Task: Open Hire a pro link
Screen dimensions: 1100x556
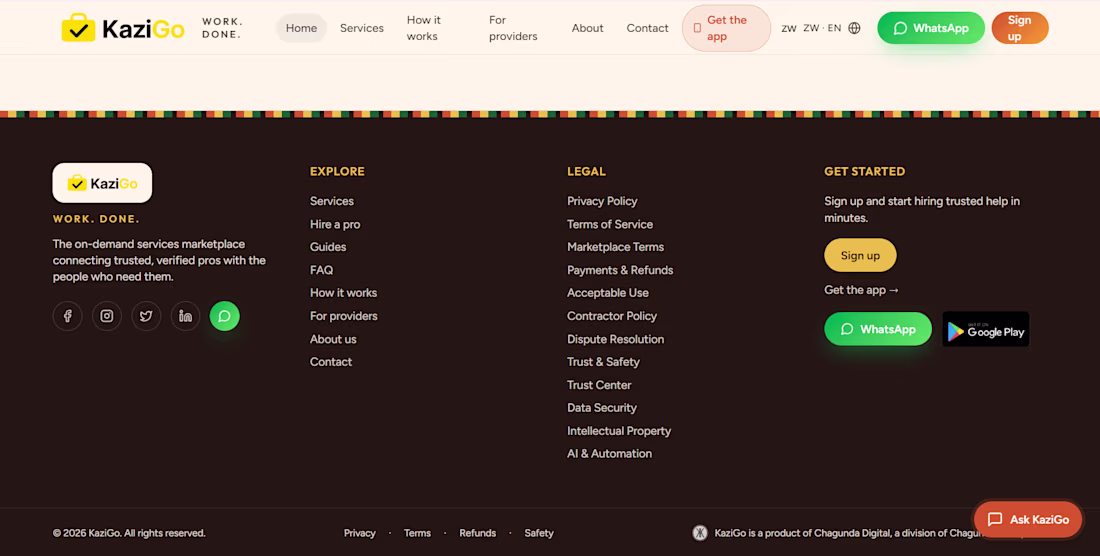Action: [335, 224]
